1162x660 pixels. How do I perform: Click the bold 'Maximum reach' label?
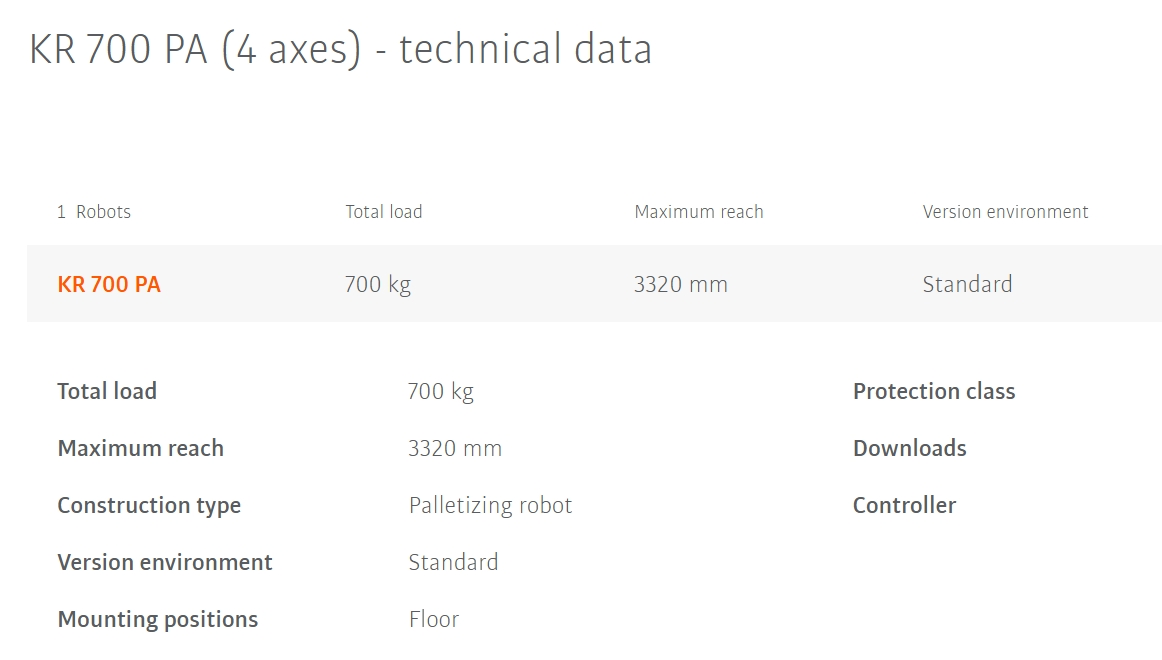(x=140, y=448)
